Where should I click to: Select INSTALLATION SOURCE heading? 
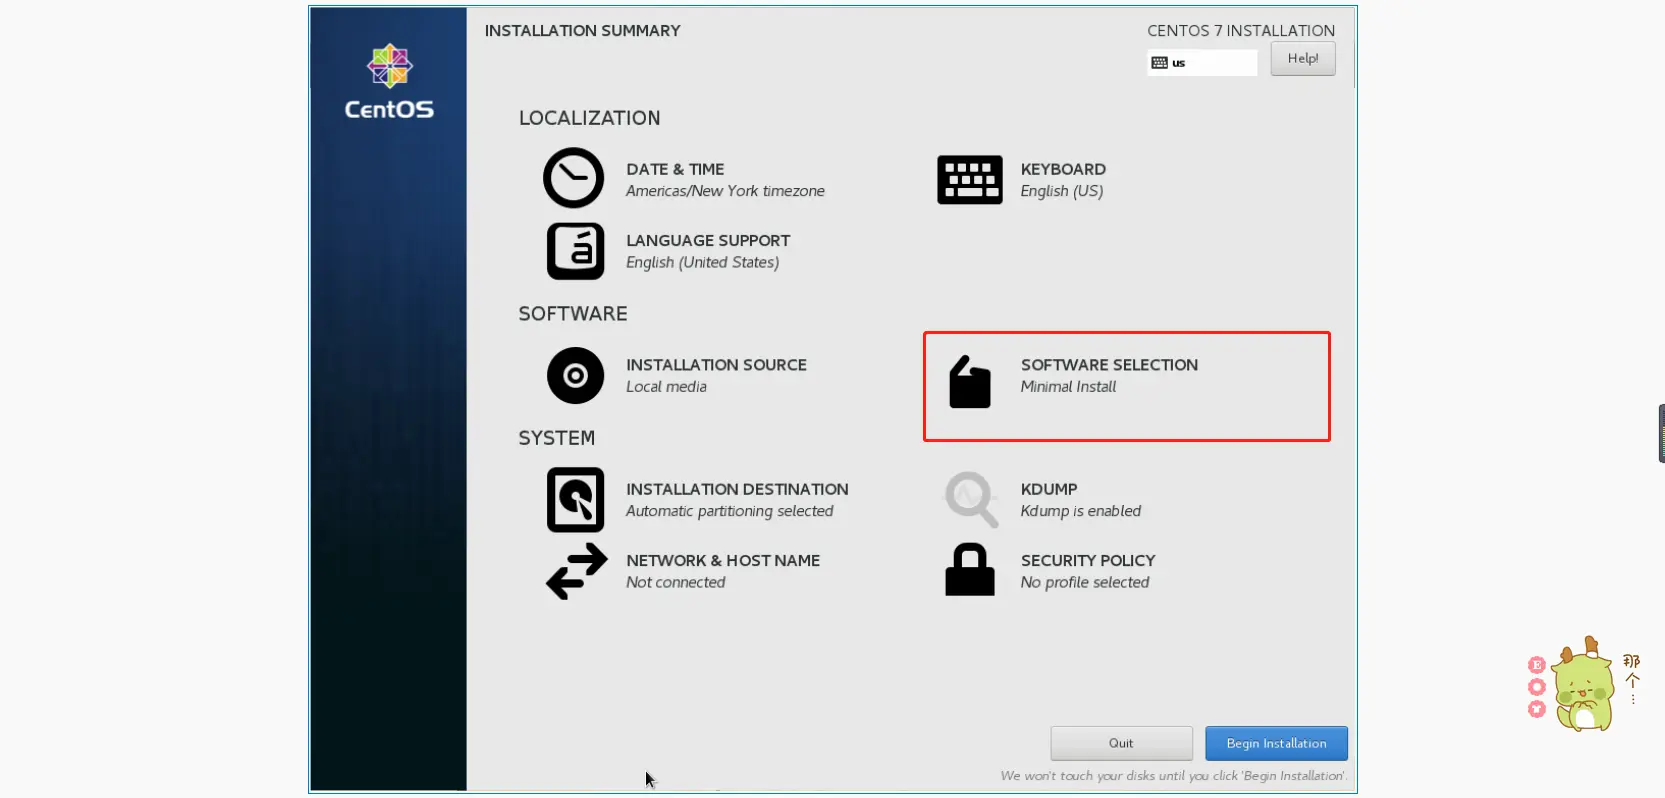point(716,365)
